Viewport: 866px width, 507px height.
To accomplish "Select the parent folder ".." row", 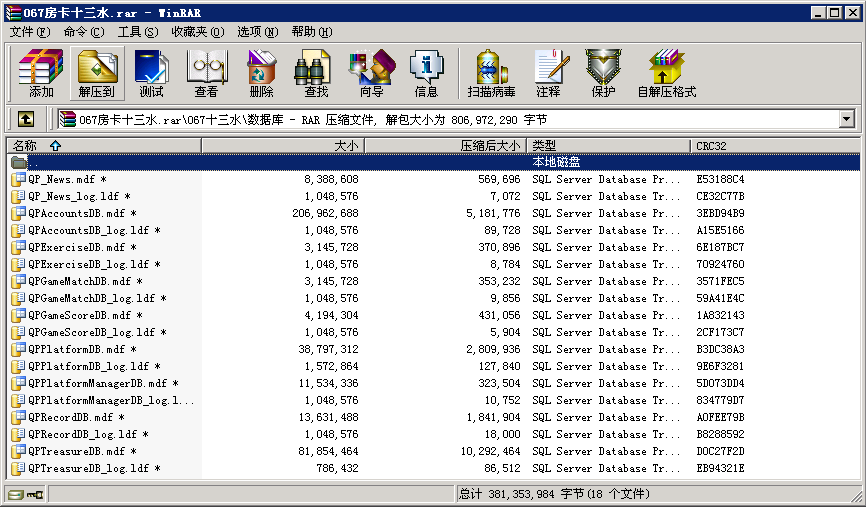I will pyautogui.click(x=34, y=162).
